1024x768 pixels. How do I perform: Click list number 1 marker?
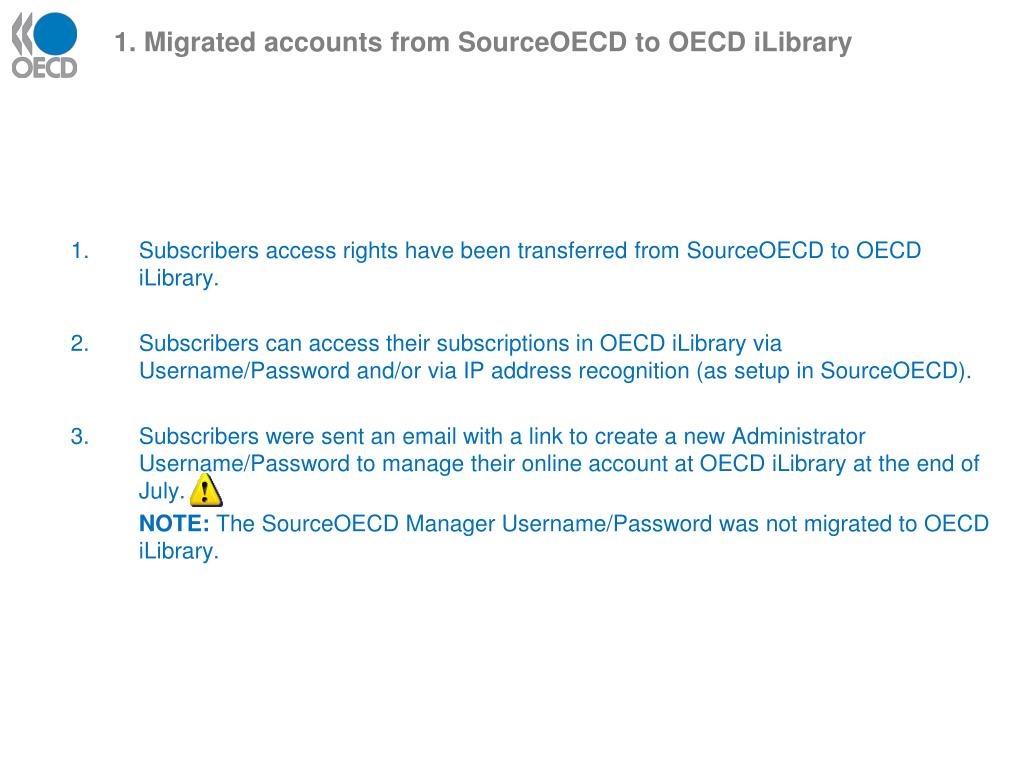pyautogui.click(x=80, y=250)
